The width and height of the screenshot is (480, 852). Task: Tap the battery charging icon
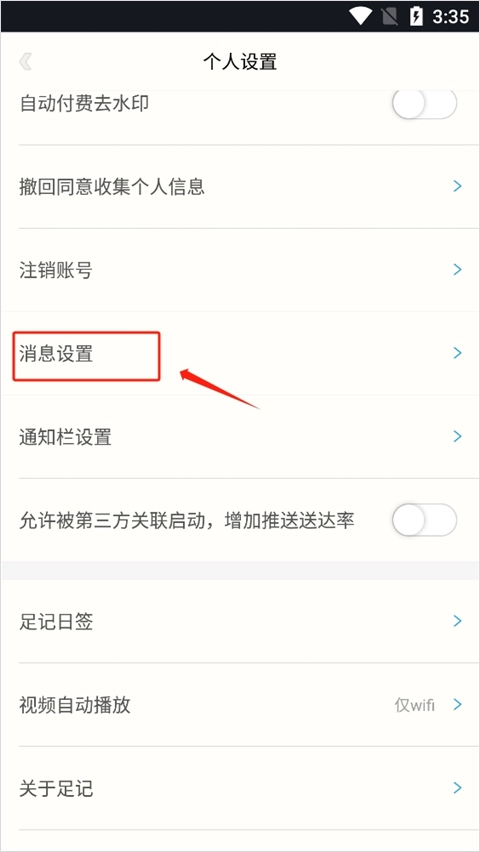[x=416, y=16]
